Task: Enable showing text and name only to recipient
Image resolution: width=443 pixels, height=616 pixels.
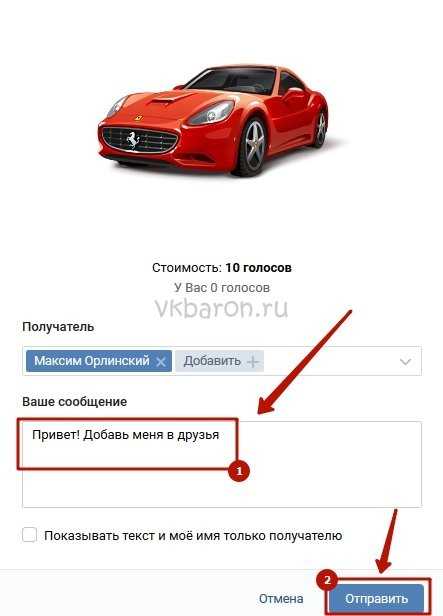Action: pyautogui.click(x=29, y=535)
